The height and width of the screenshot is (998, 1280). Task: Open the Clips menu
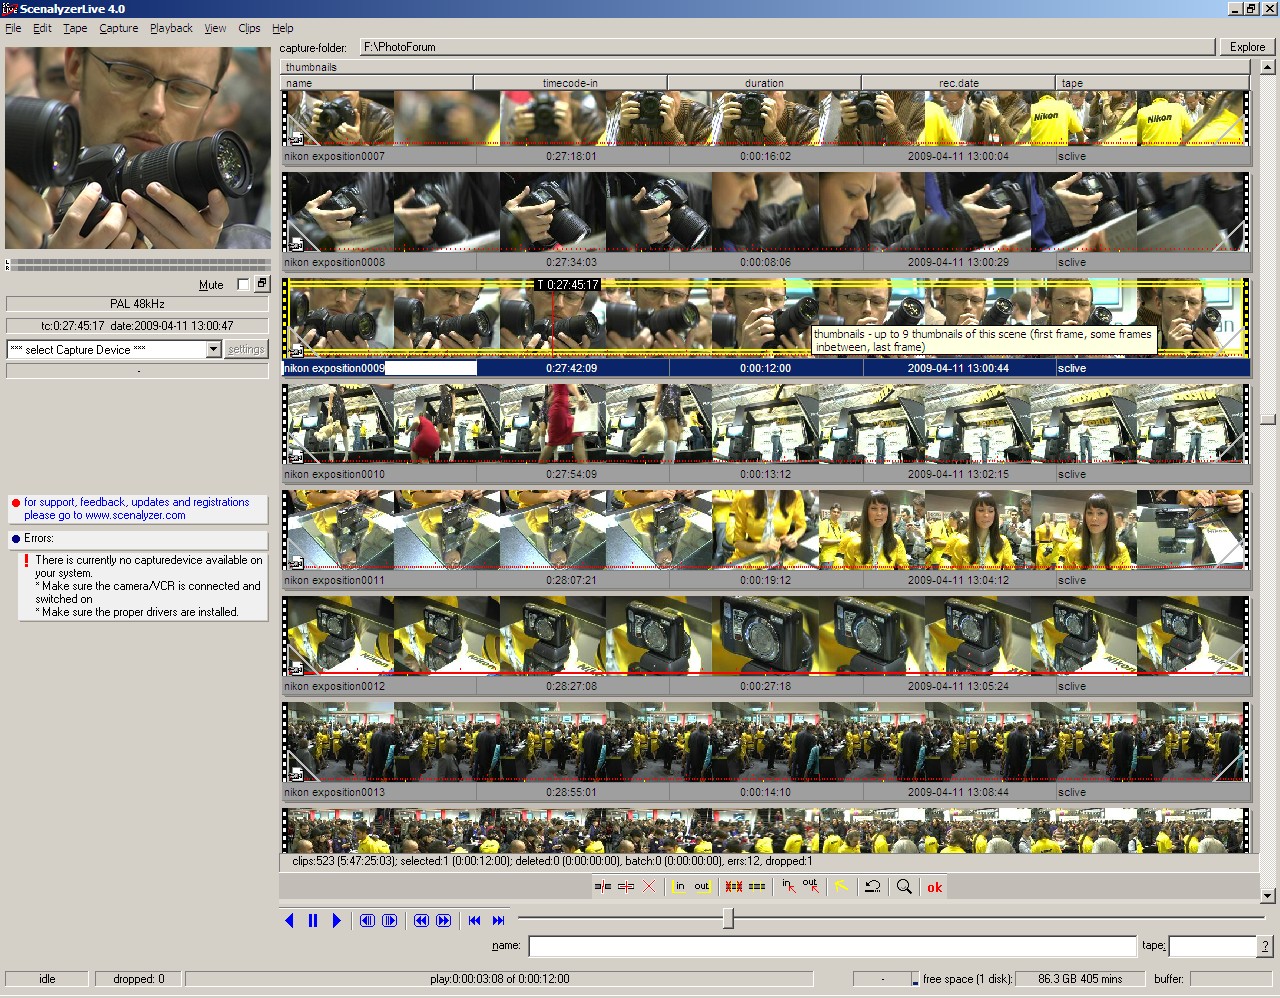tap(249, 28)
